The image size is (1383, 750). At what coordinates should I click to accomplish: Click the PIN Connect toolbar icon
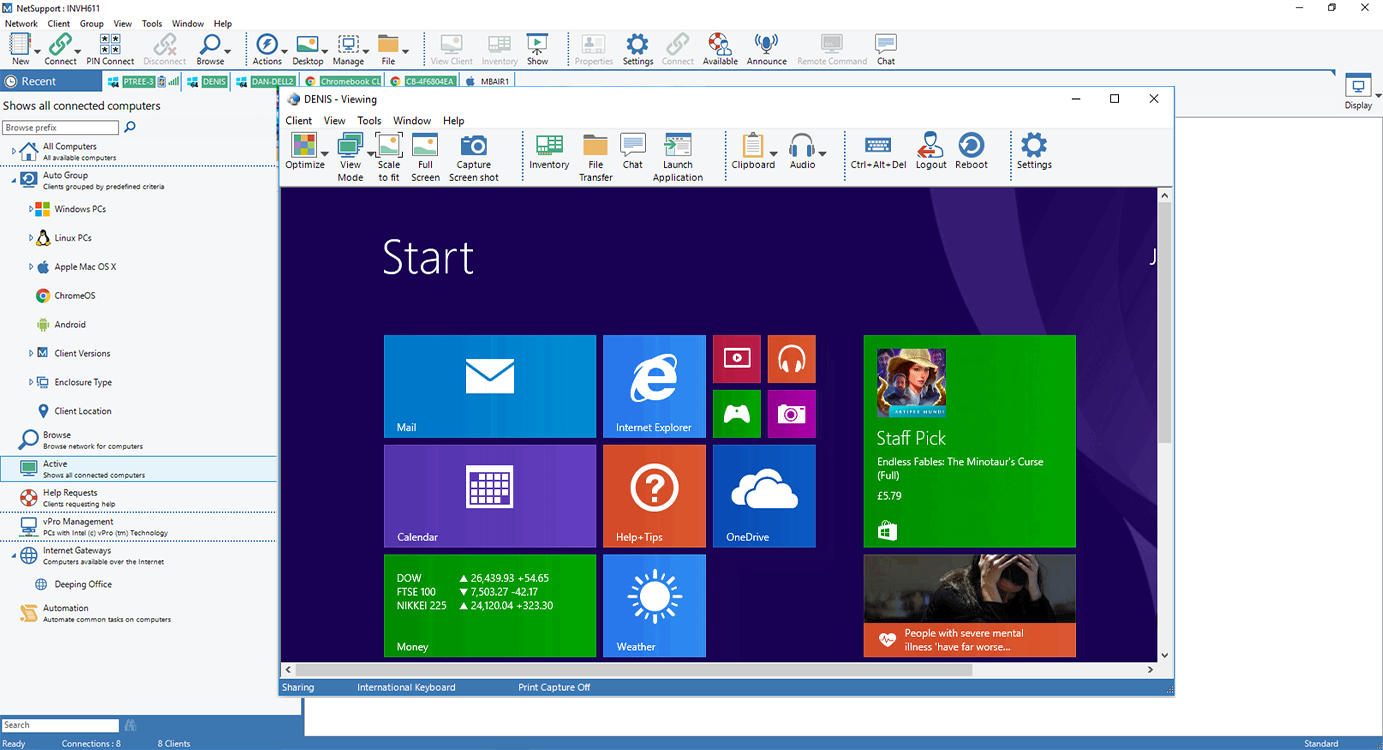[110, 46]
